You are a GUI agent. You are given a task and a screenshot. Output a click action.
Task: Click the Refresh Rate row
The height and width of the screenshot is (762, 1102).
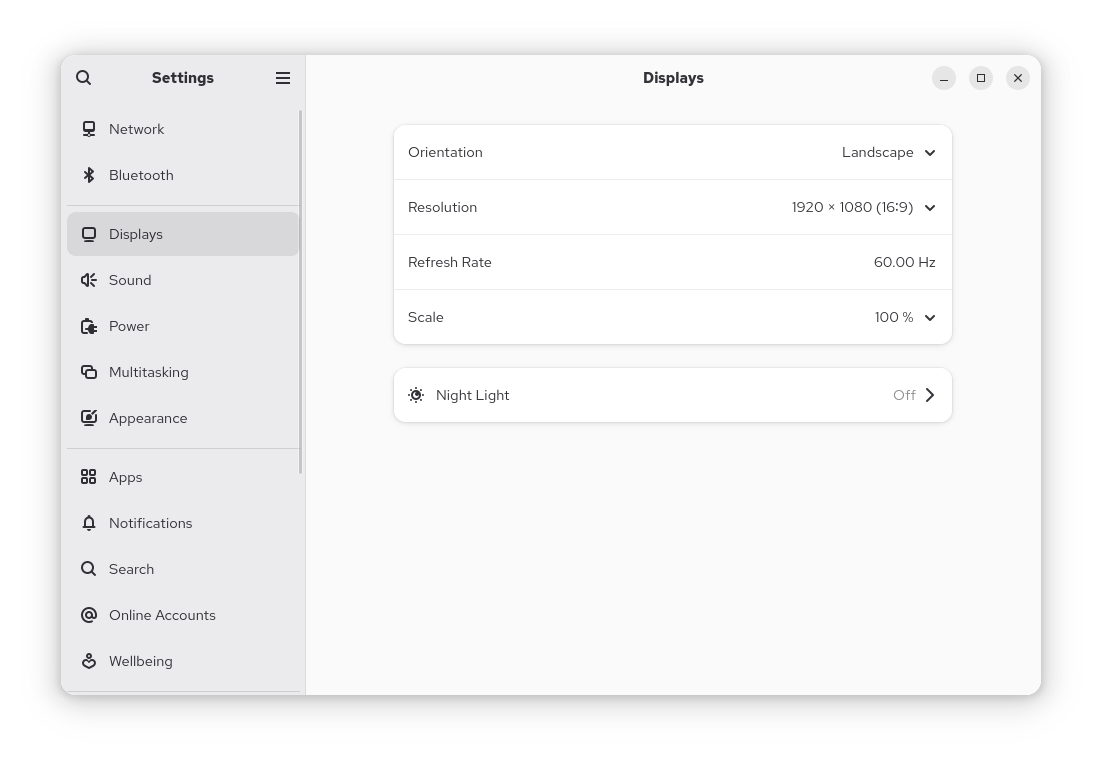(673, 262)
